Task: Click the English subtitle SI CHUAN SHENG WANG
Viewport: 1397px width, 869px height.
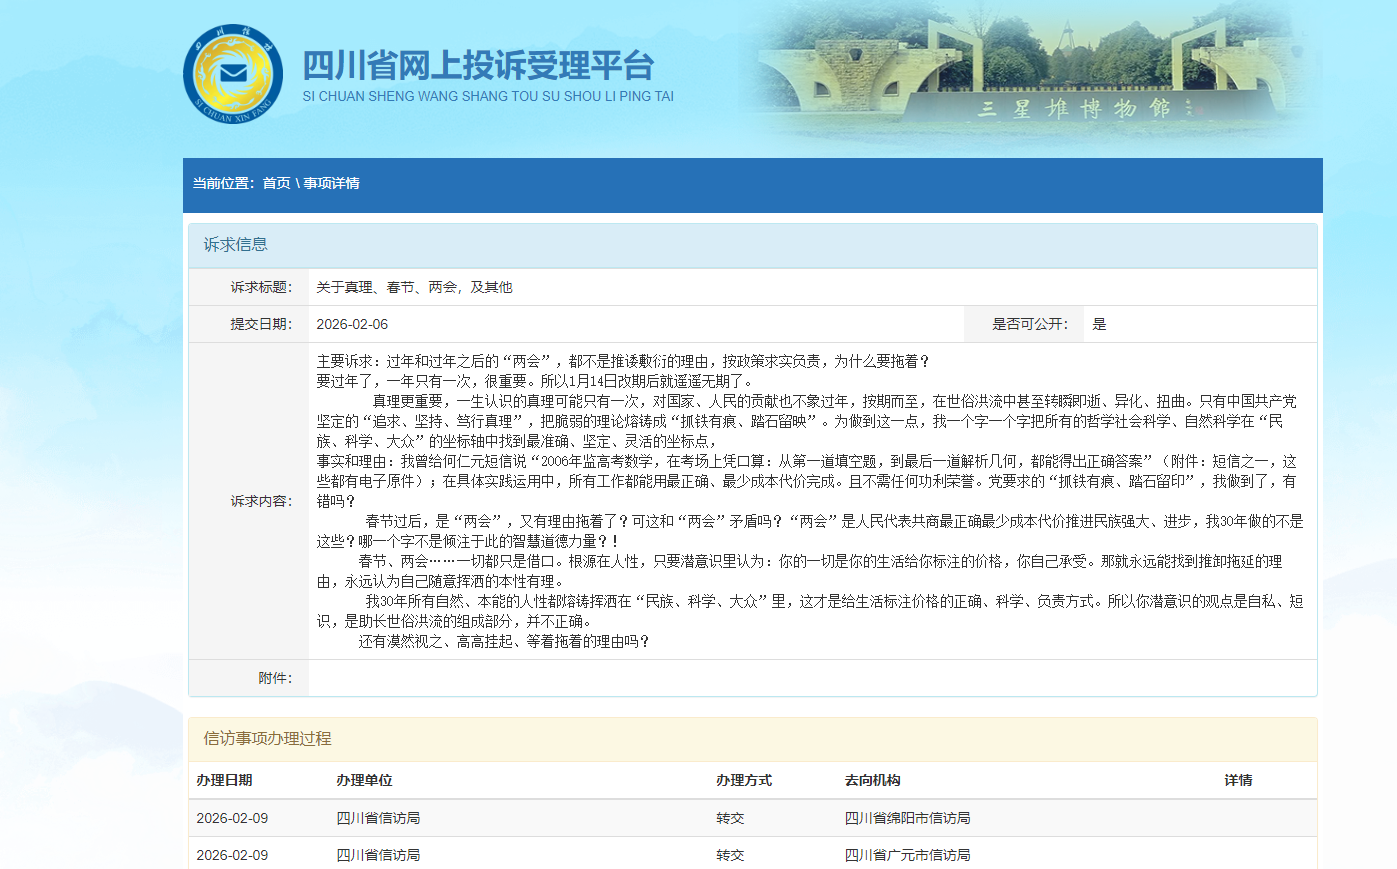Action: 488,96
